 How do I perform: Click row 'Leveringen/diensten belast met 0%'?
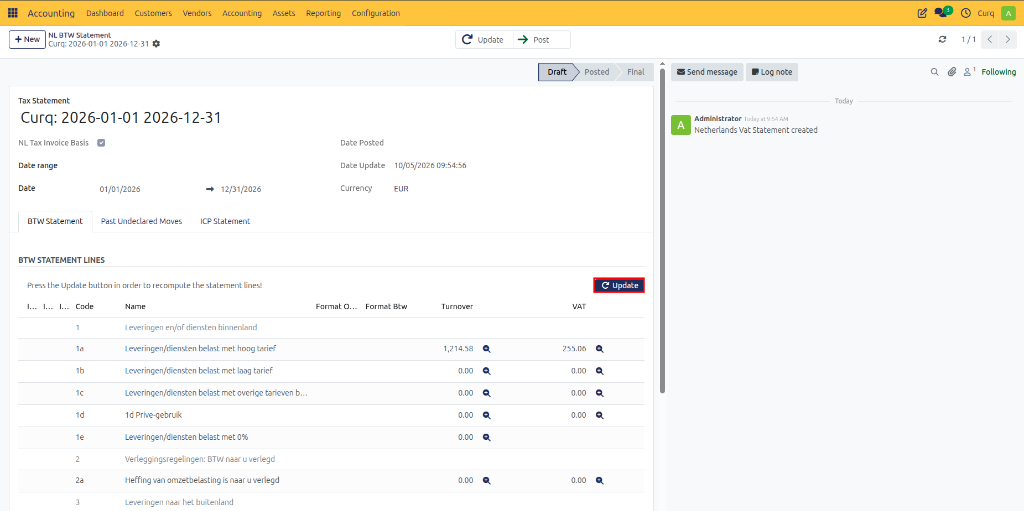coord(331,437)
